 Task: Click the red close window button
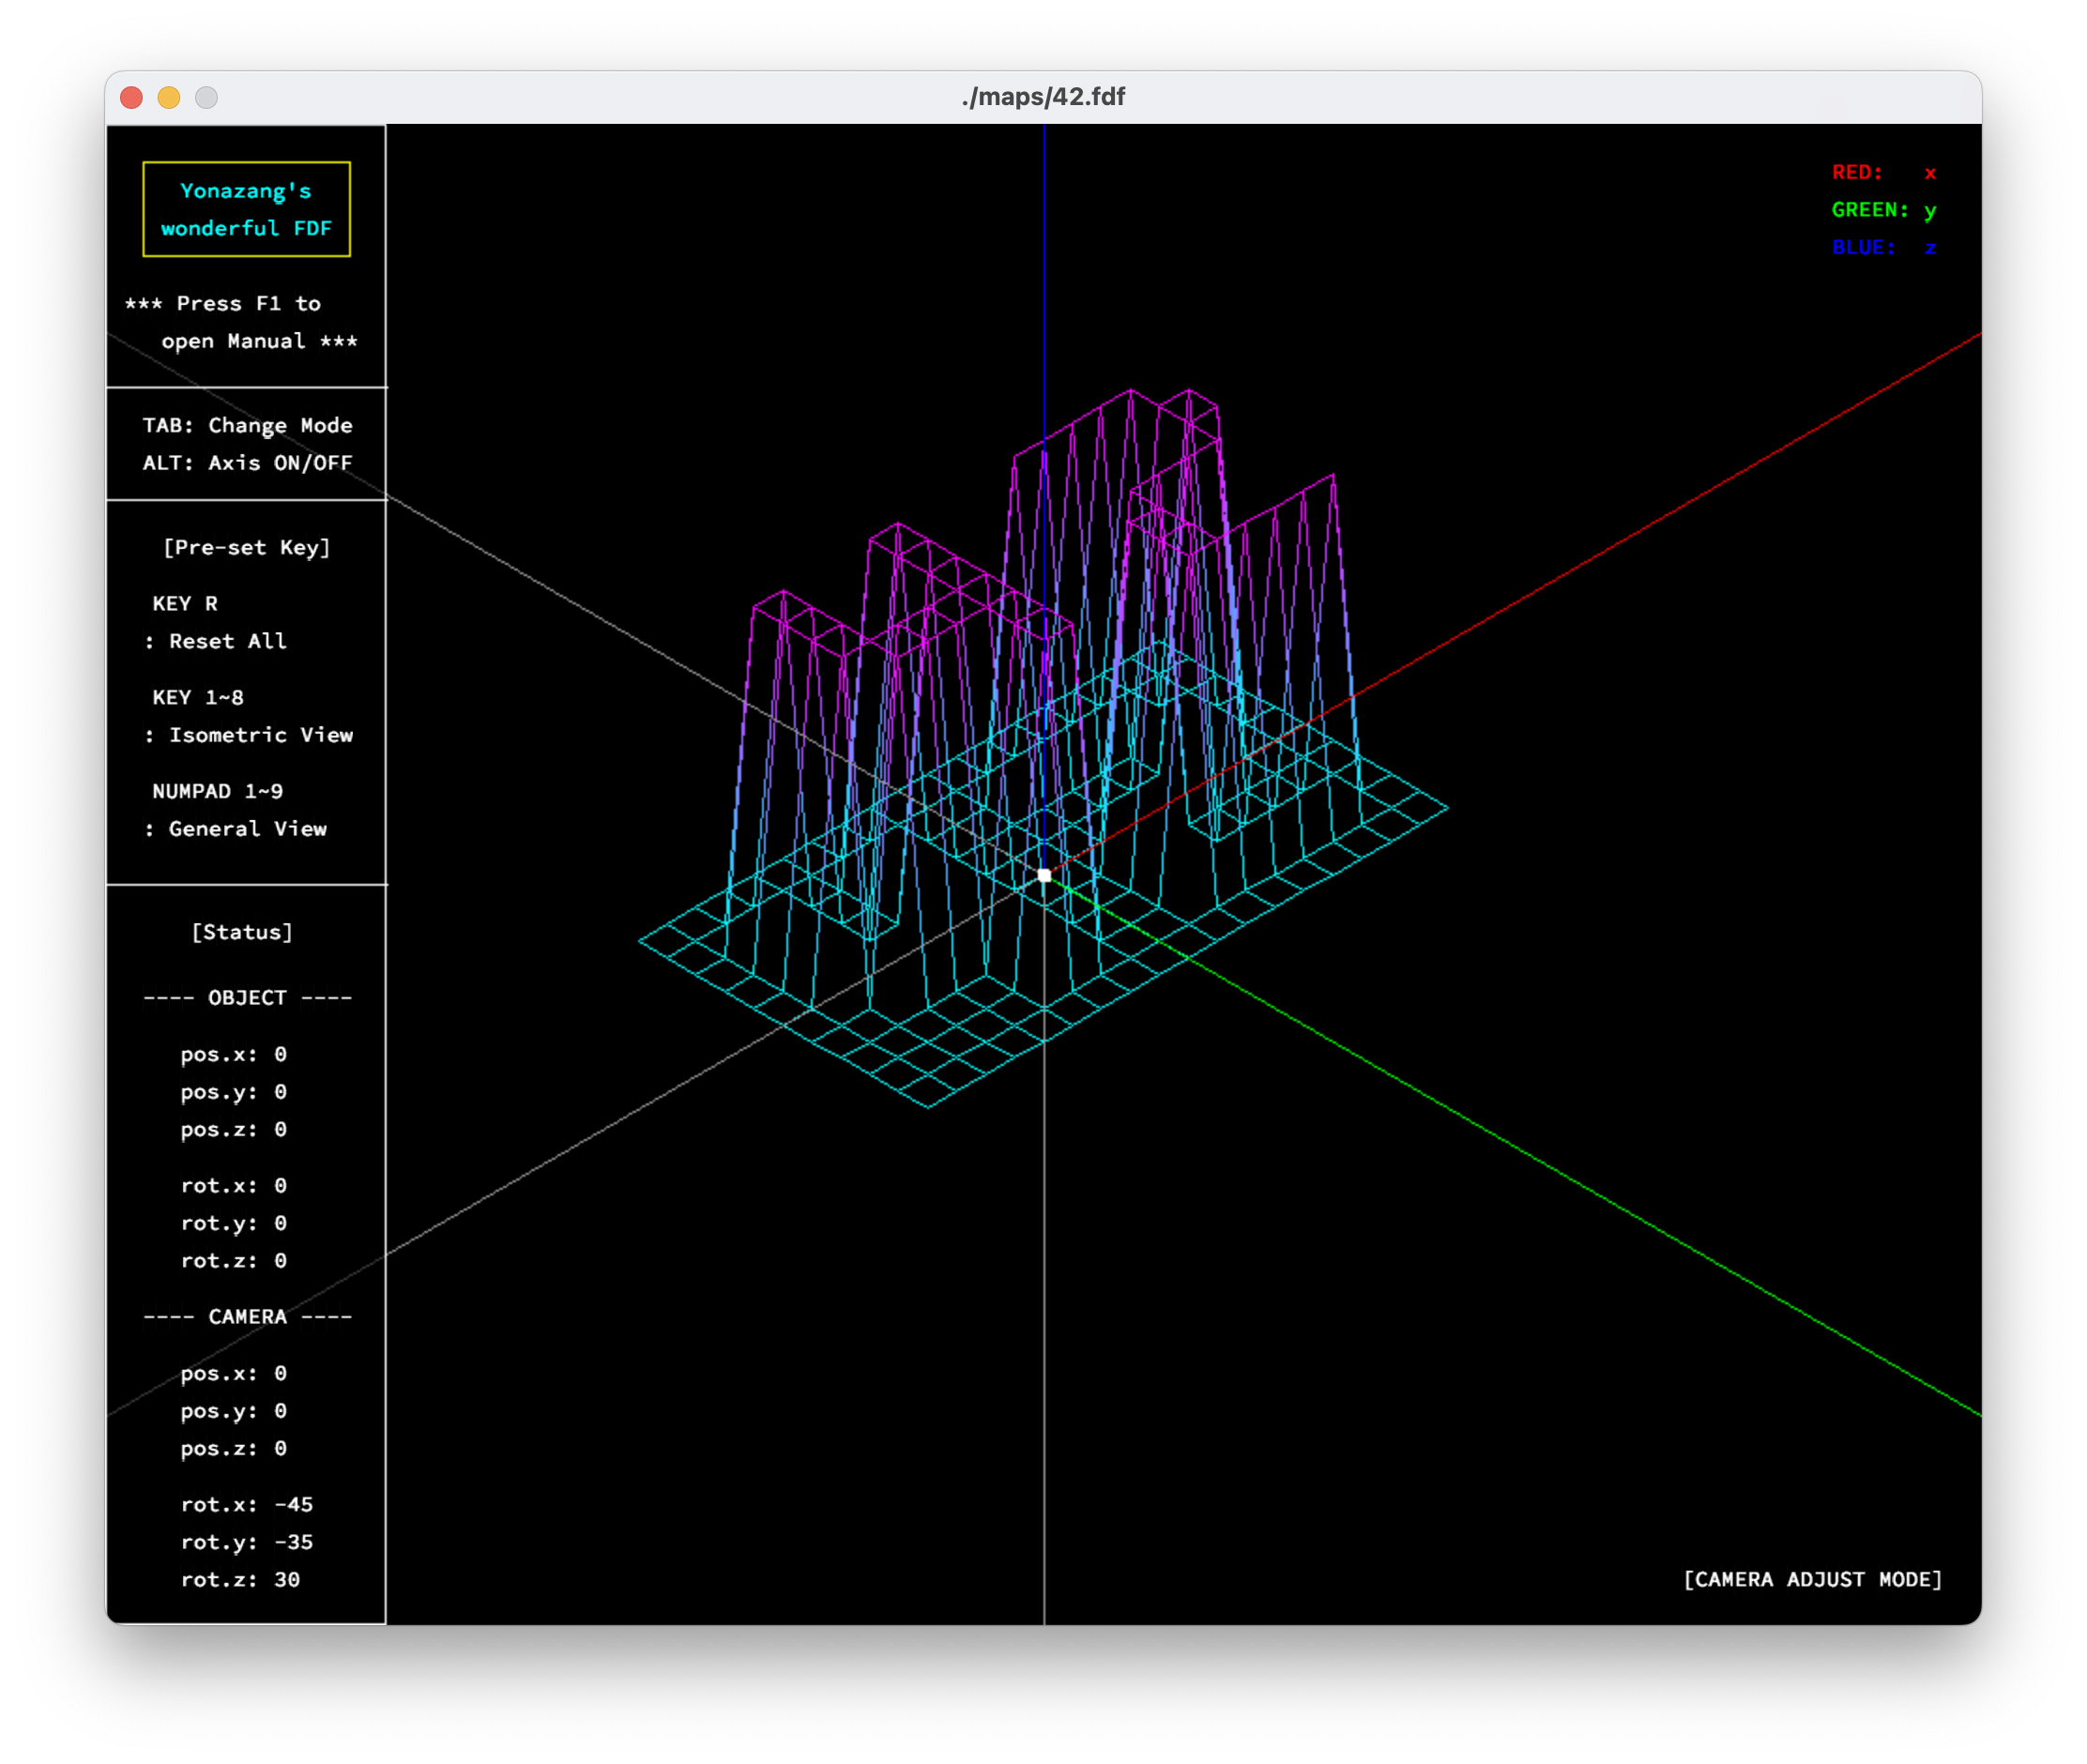(131, 97)
